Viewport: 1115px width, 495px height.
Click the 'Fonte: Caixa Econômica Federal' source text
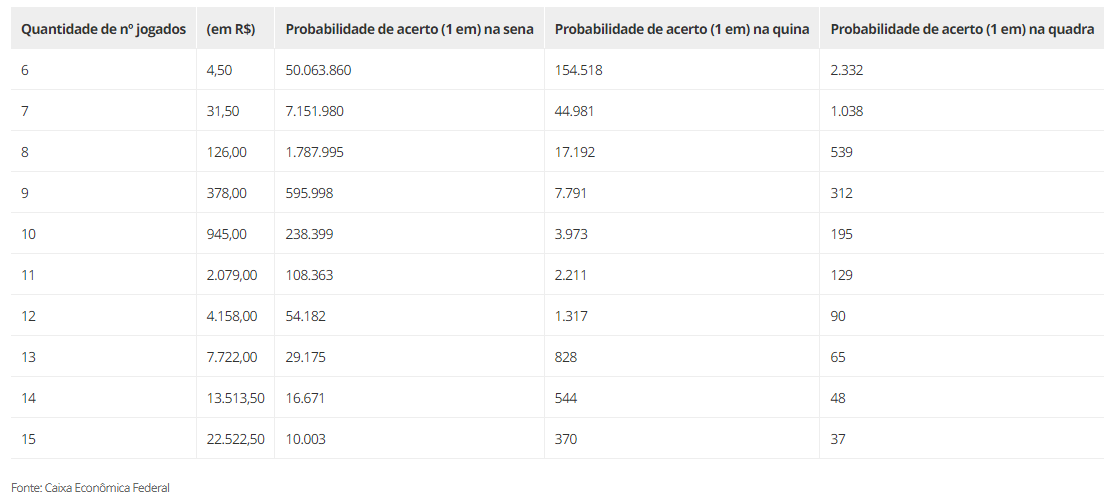(x=91, y=487)
